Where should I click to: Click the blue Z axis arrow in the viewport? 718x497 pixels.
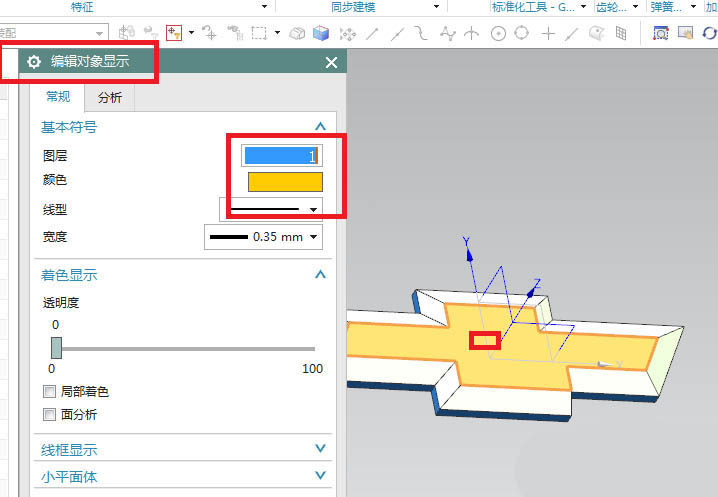pyautogui.click(x=532, y=291)
